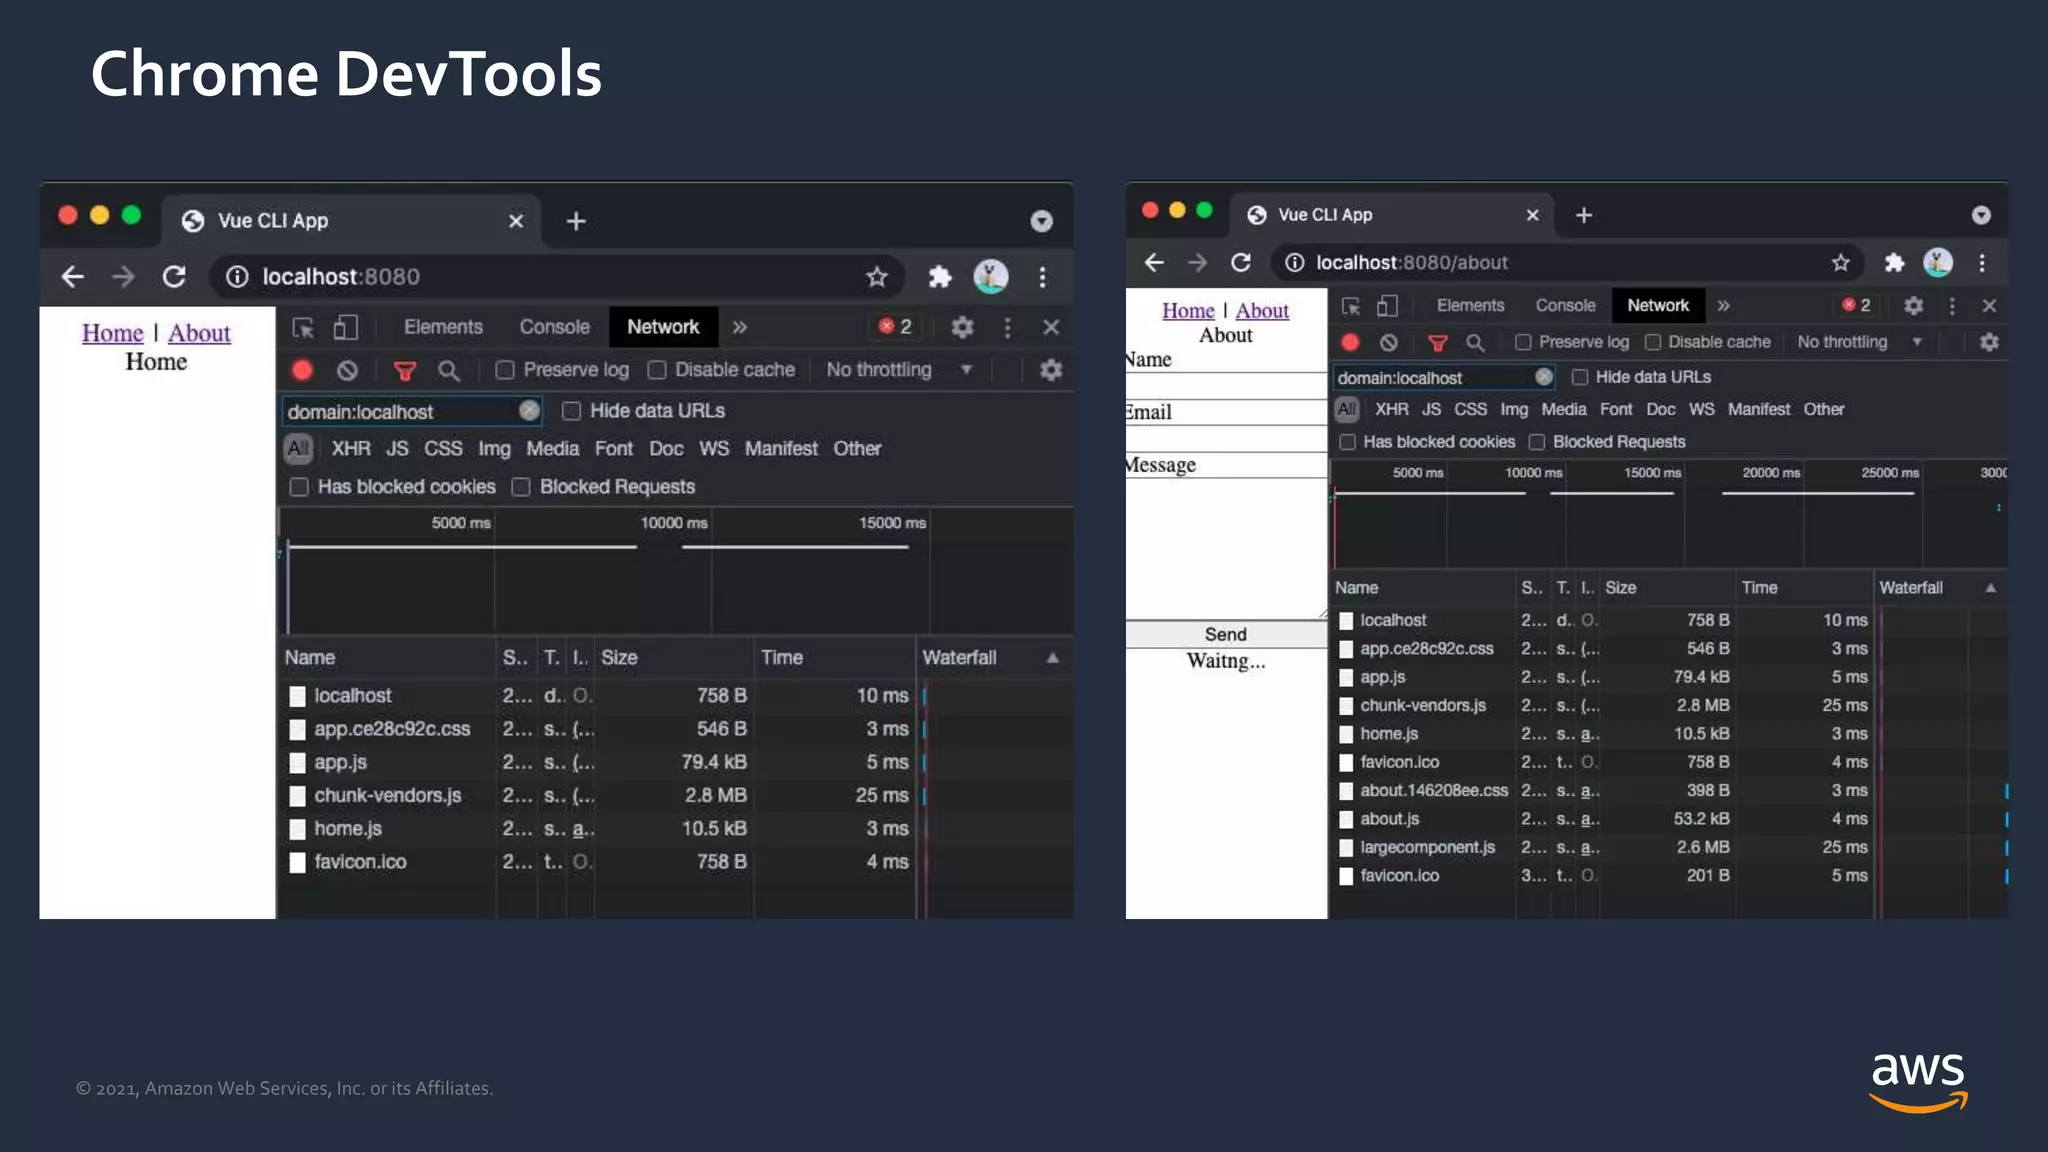Open extensions puzzle icon in left window
Screen dimensions: 2048x1152
click(940, 277)
